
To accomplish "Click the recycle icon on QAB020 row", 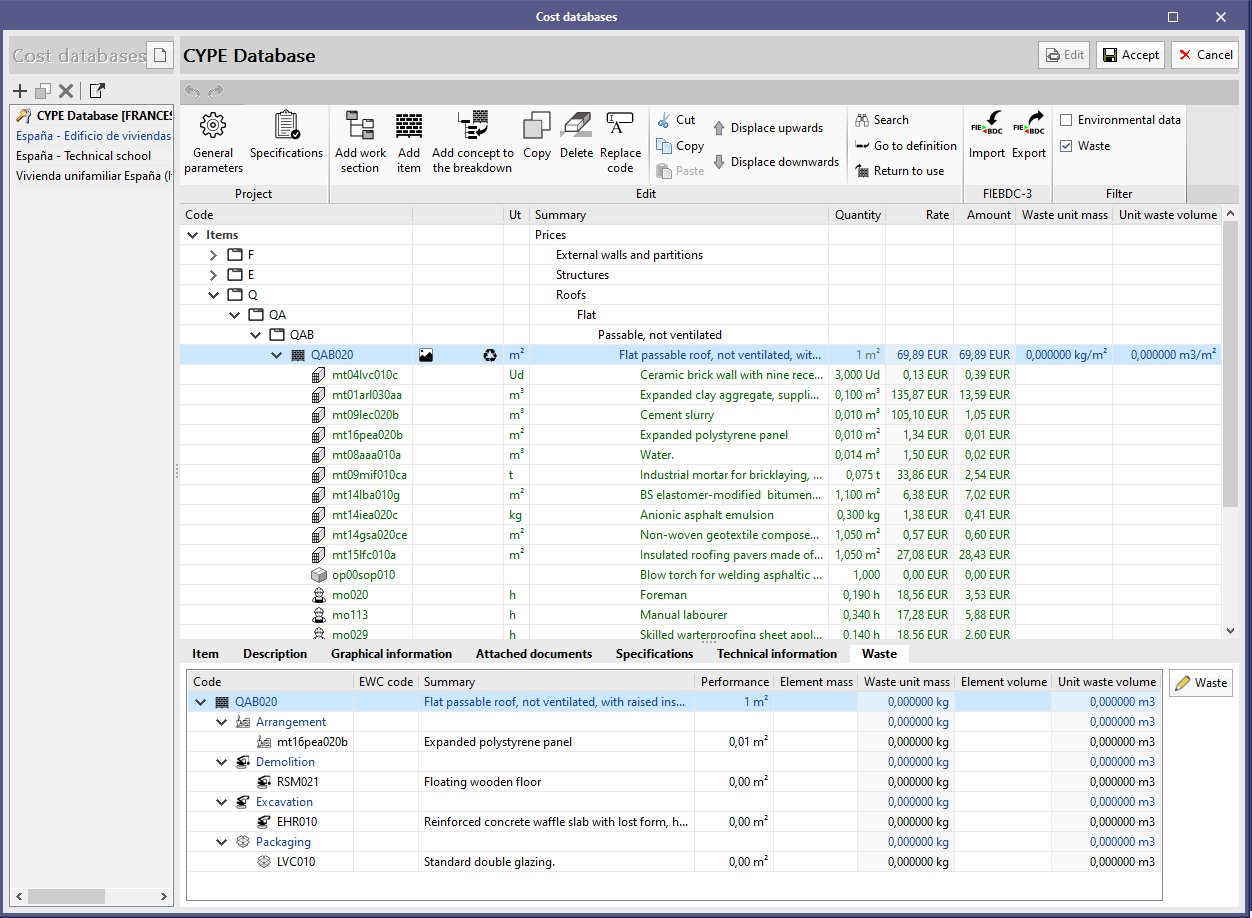I will (x=490, y=355).
